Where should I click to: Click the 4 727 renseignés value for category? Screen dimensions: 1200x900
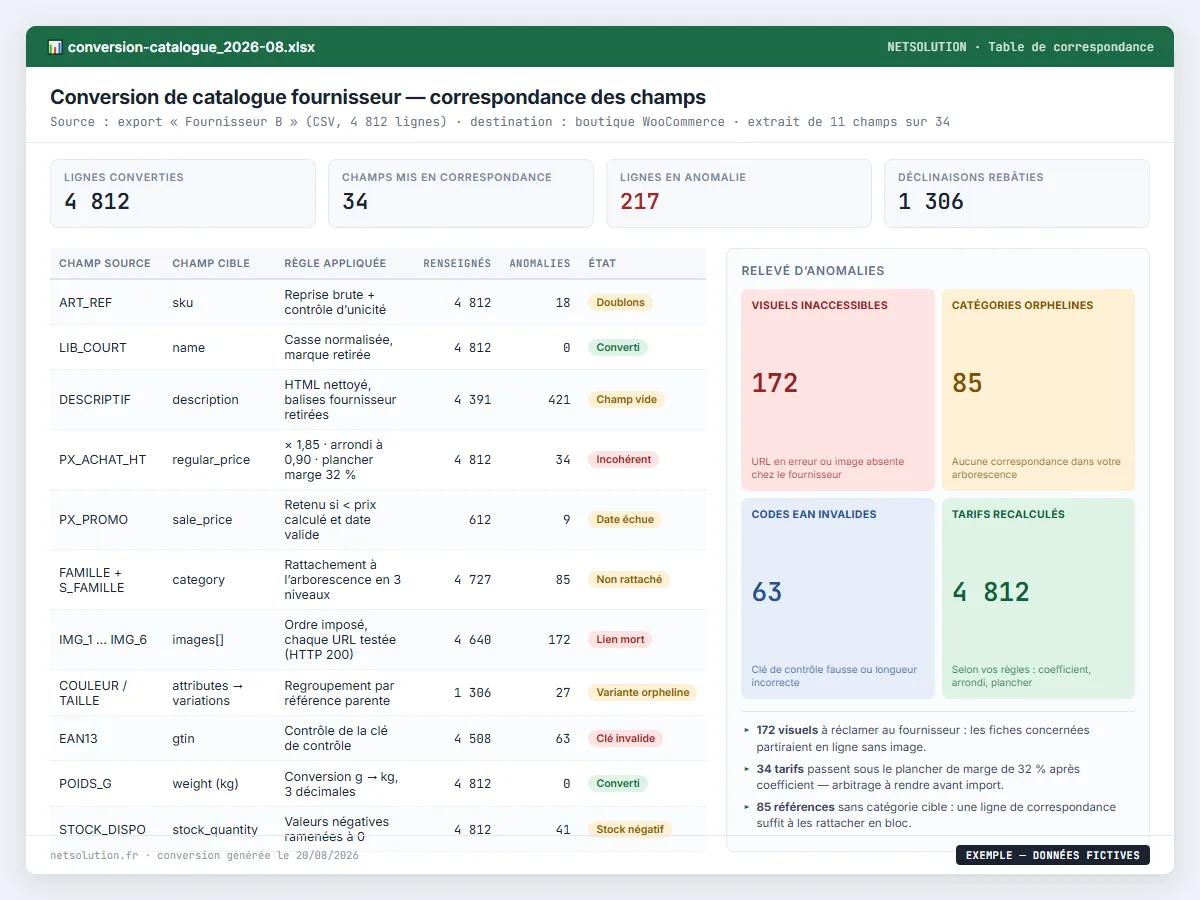tap(472, 579)
